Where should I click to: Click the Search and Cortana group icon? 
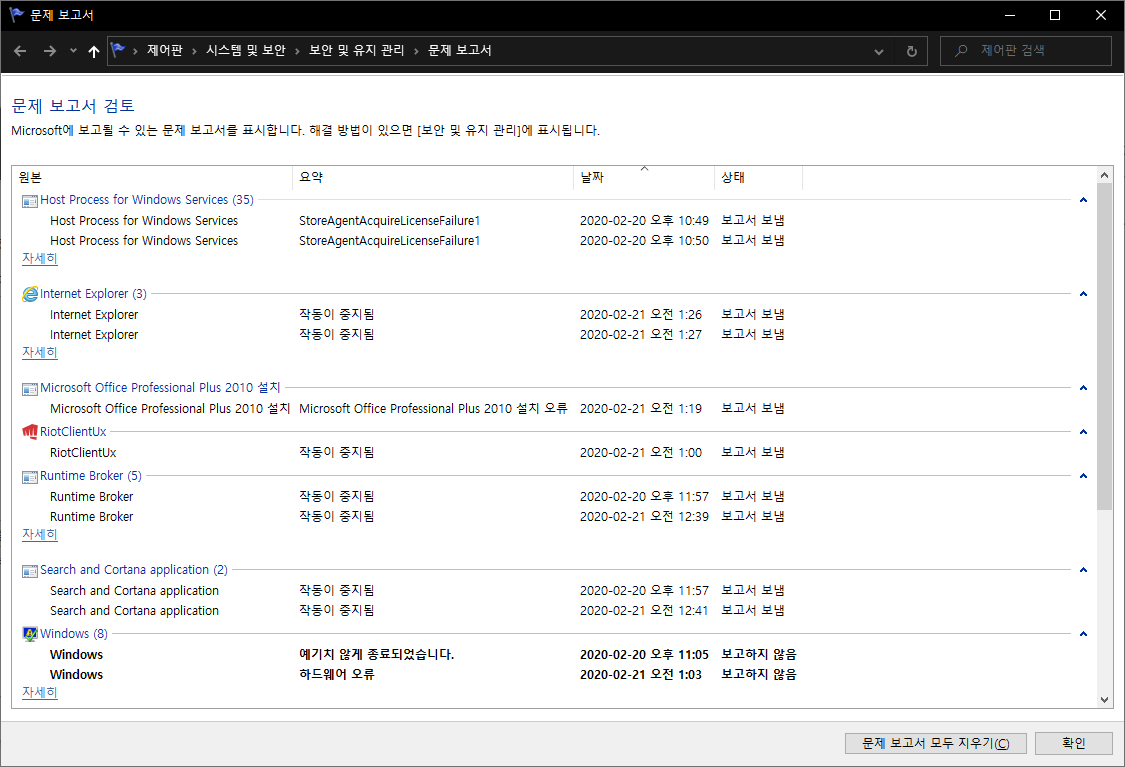tap(29, 571)
